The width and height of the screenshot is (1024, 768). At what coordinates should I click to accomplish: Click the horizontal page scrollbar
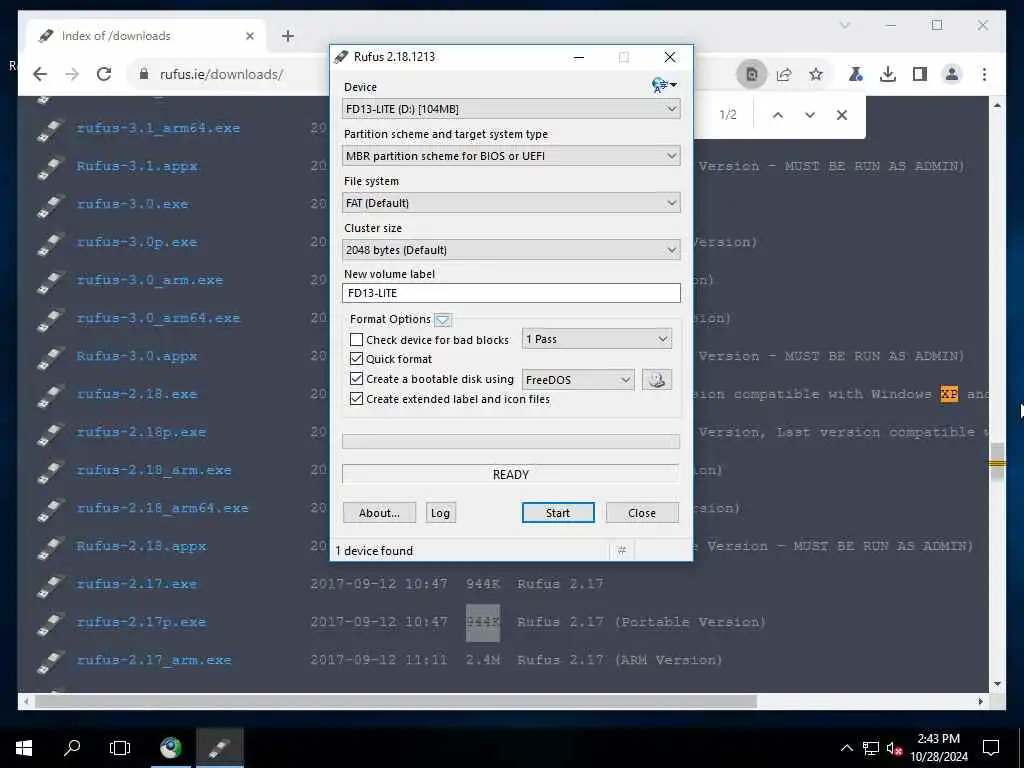pos(396,701)
